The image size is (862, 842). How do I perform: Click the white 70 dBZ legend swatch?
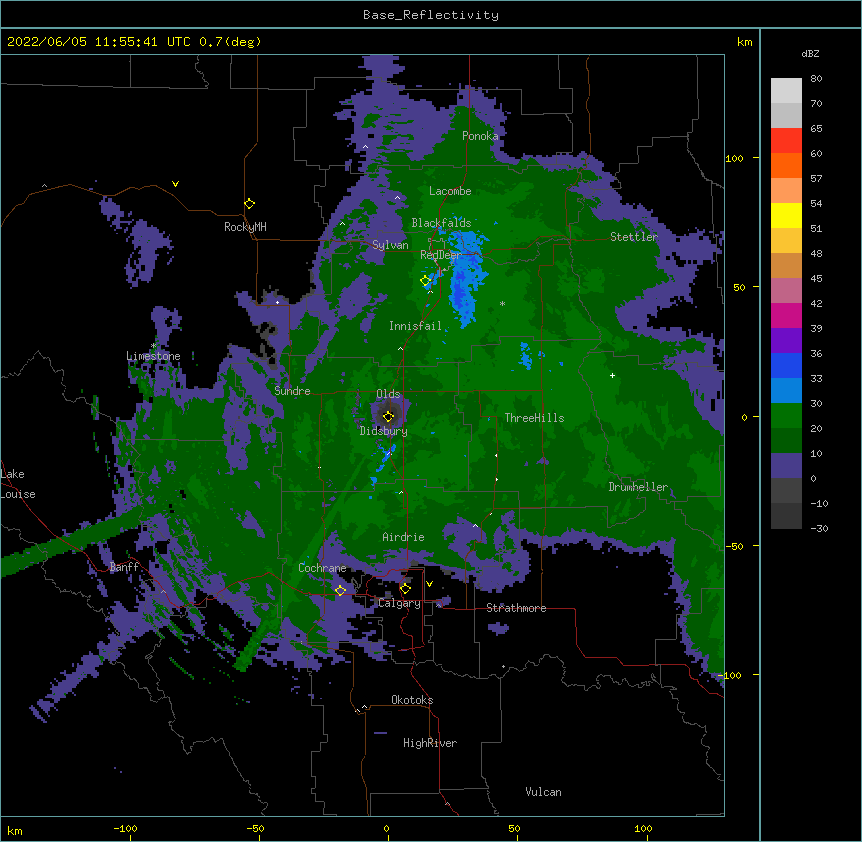click(x=786, y=91)
